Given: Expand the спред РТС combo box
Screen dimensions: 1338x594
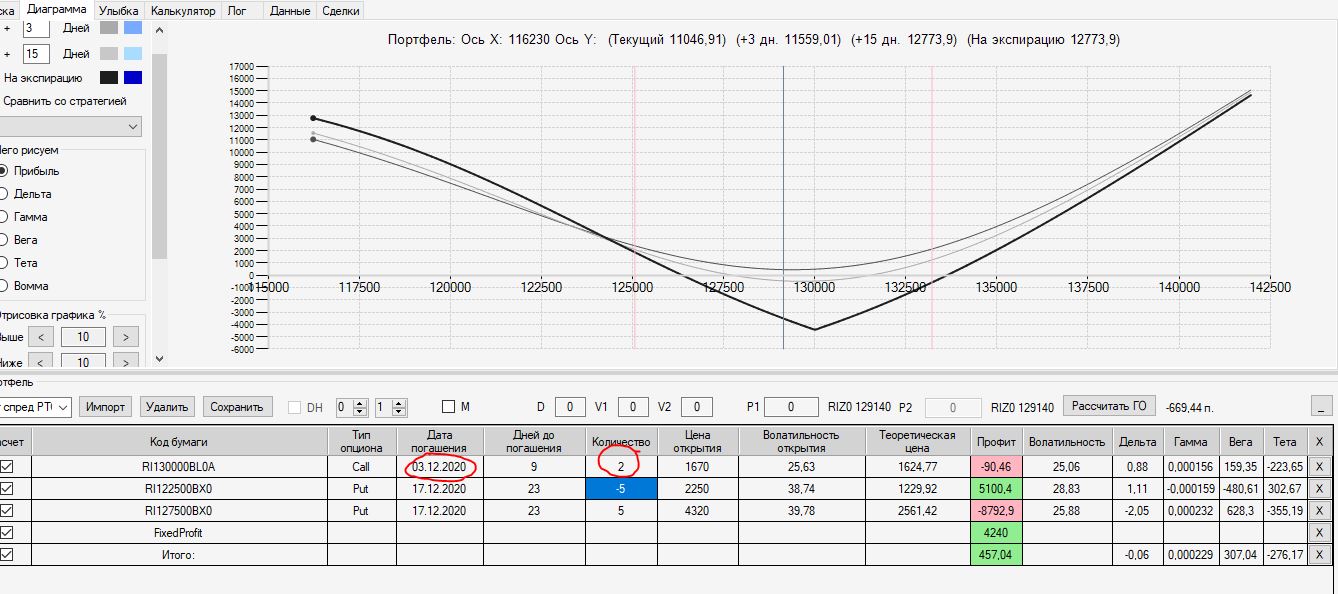Looking at the screenshot, I should click(x=35, y=407).
